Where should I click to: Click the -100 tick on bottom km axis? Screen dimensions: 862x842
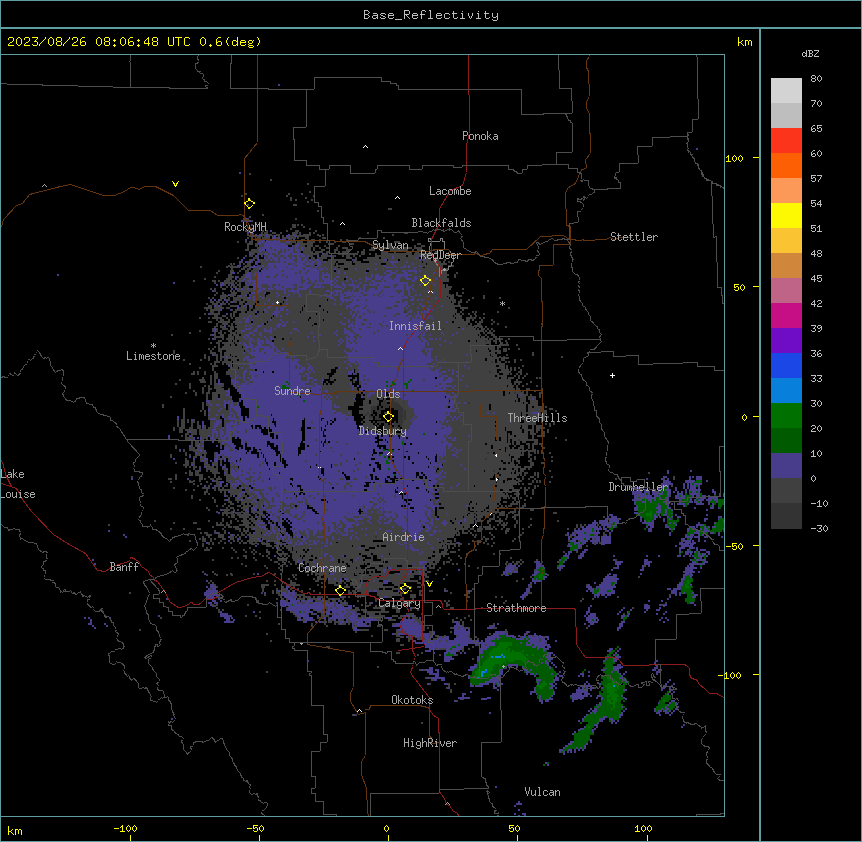125,828
